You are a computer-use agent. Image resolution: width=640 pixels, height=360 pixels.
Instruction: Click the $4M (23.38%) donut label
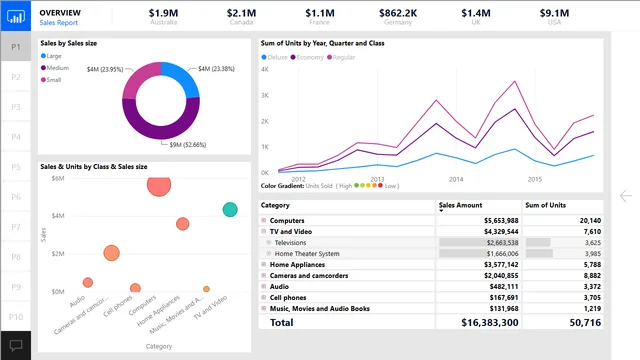(216, 69)
